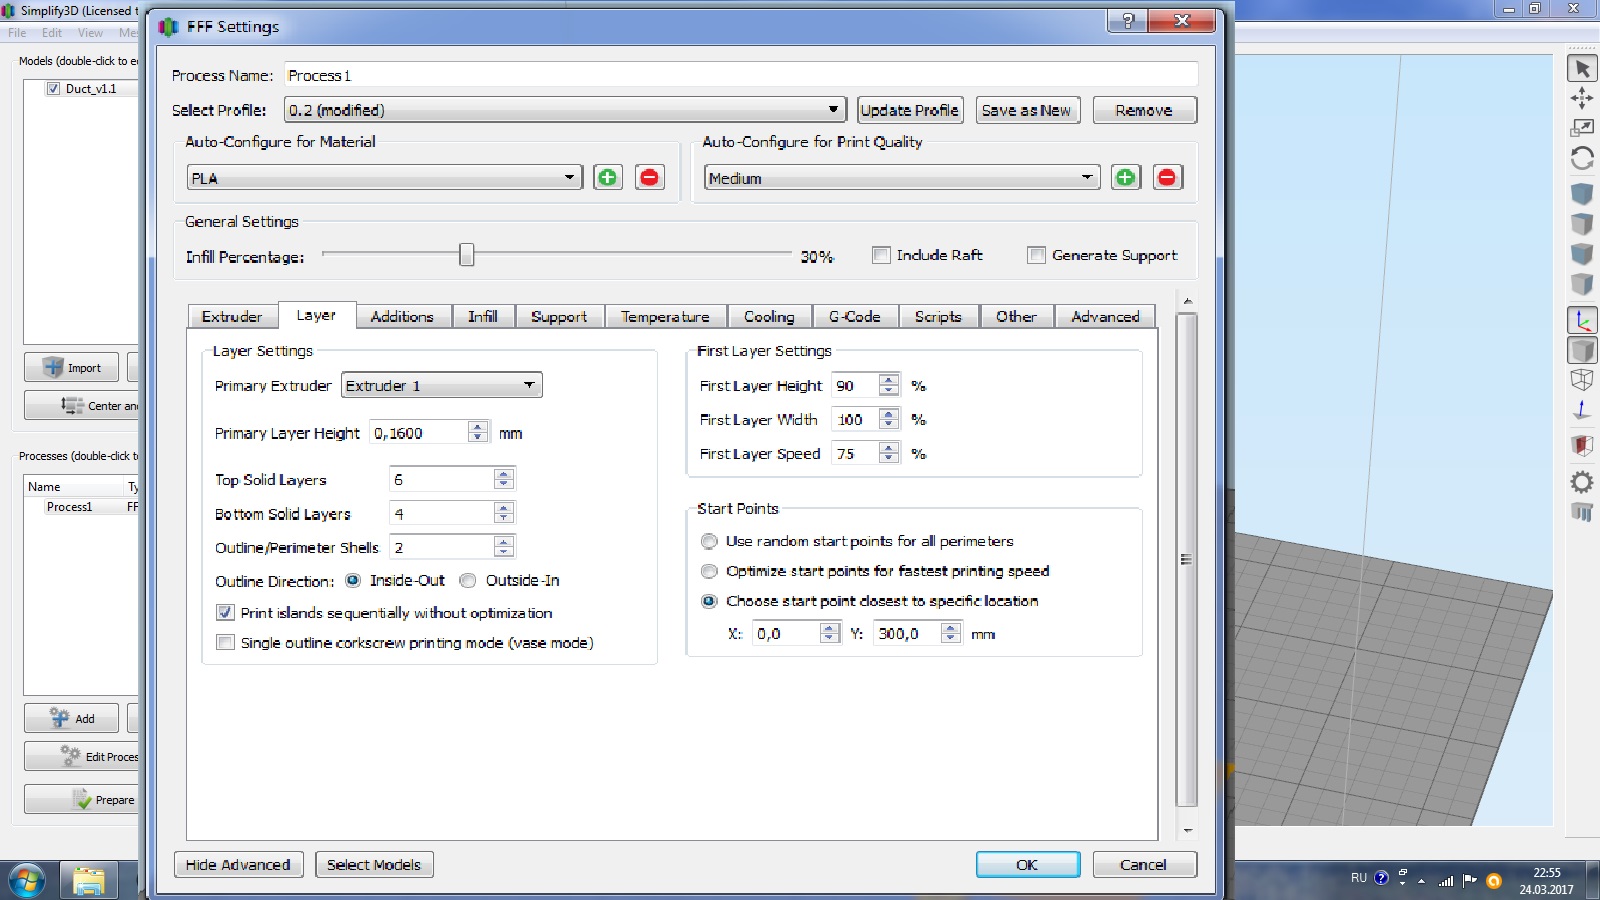Decrease the First Layer Speed percentage

[x=889, y=458]
